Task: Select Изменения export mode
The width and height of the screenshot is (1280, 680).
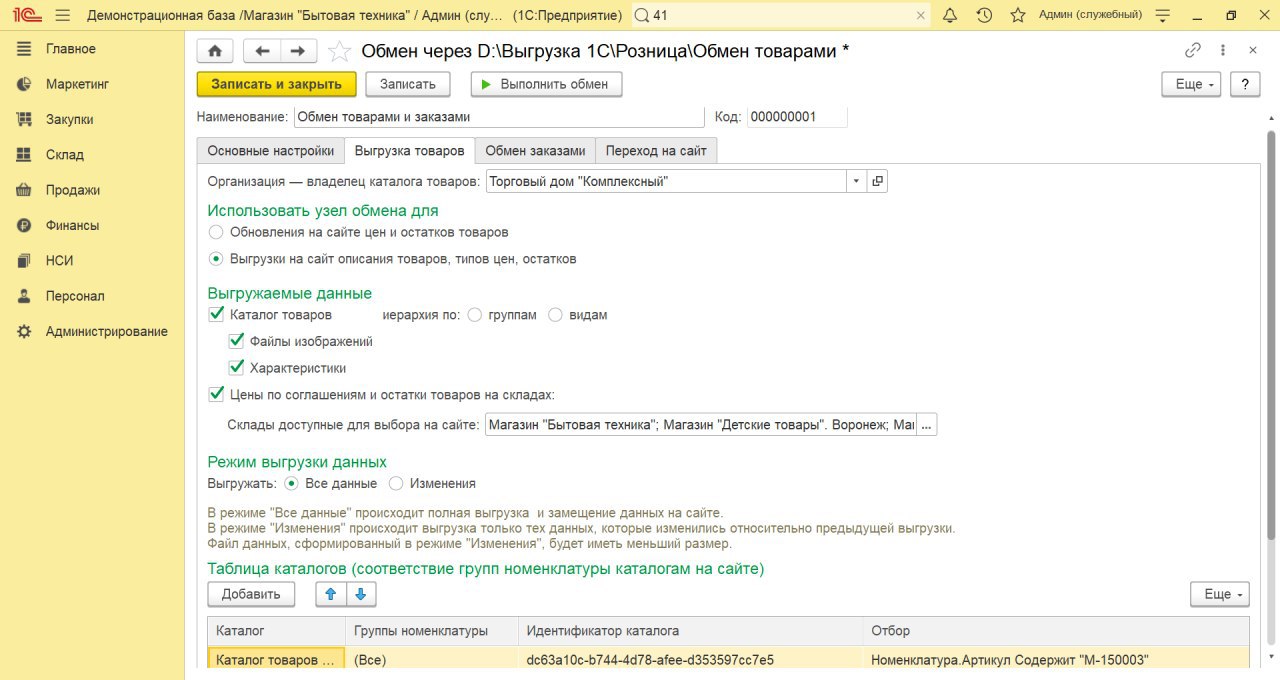Action: point(396,483)
